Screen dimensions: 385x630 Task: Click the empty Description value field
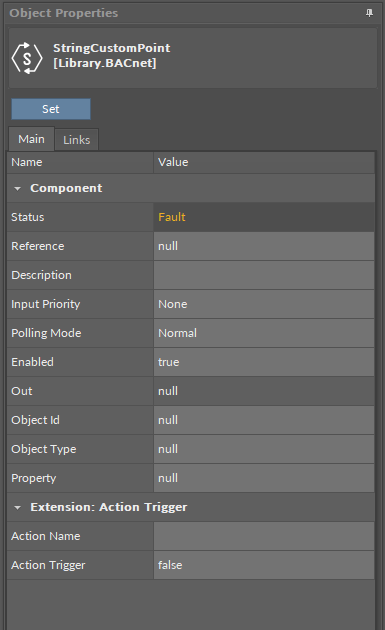coord(264,275)
